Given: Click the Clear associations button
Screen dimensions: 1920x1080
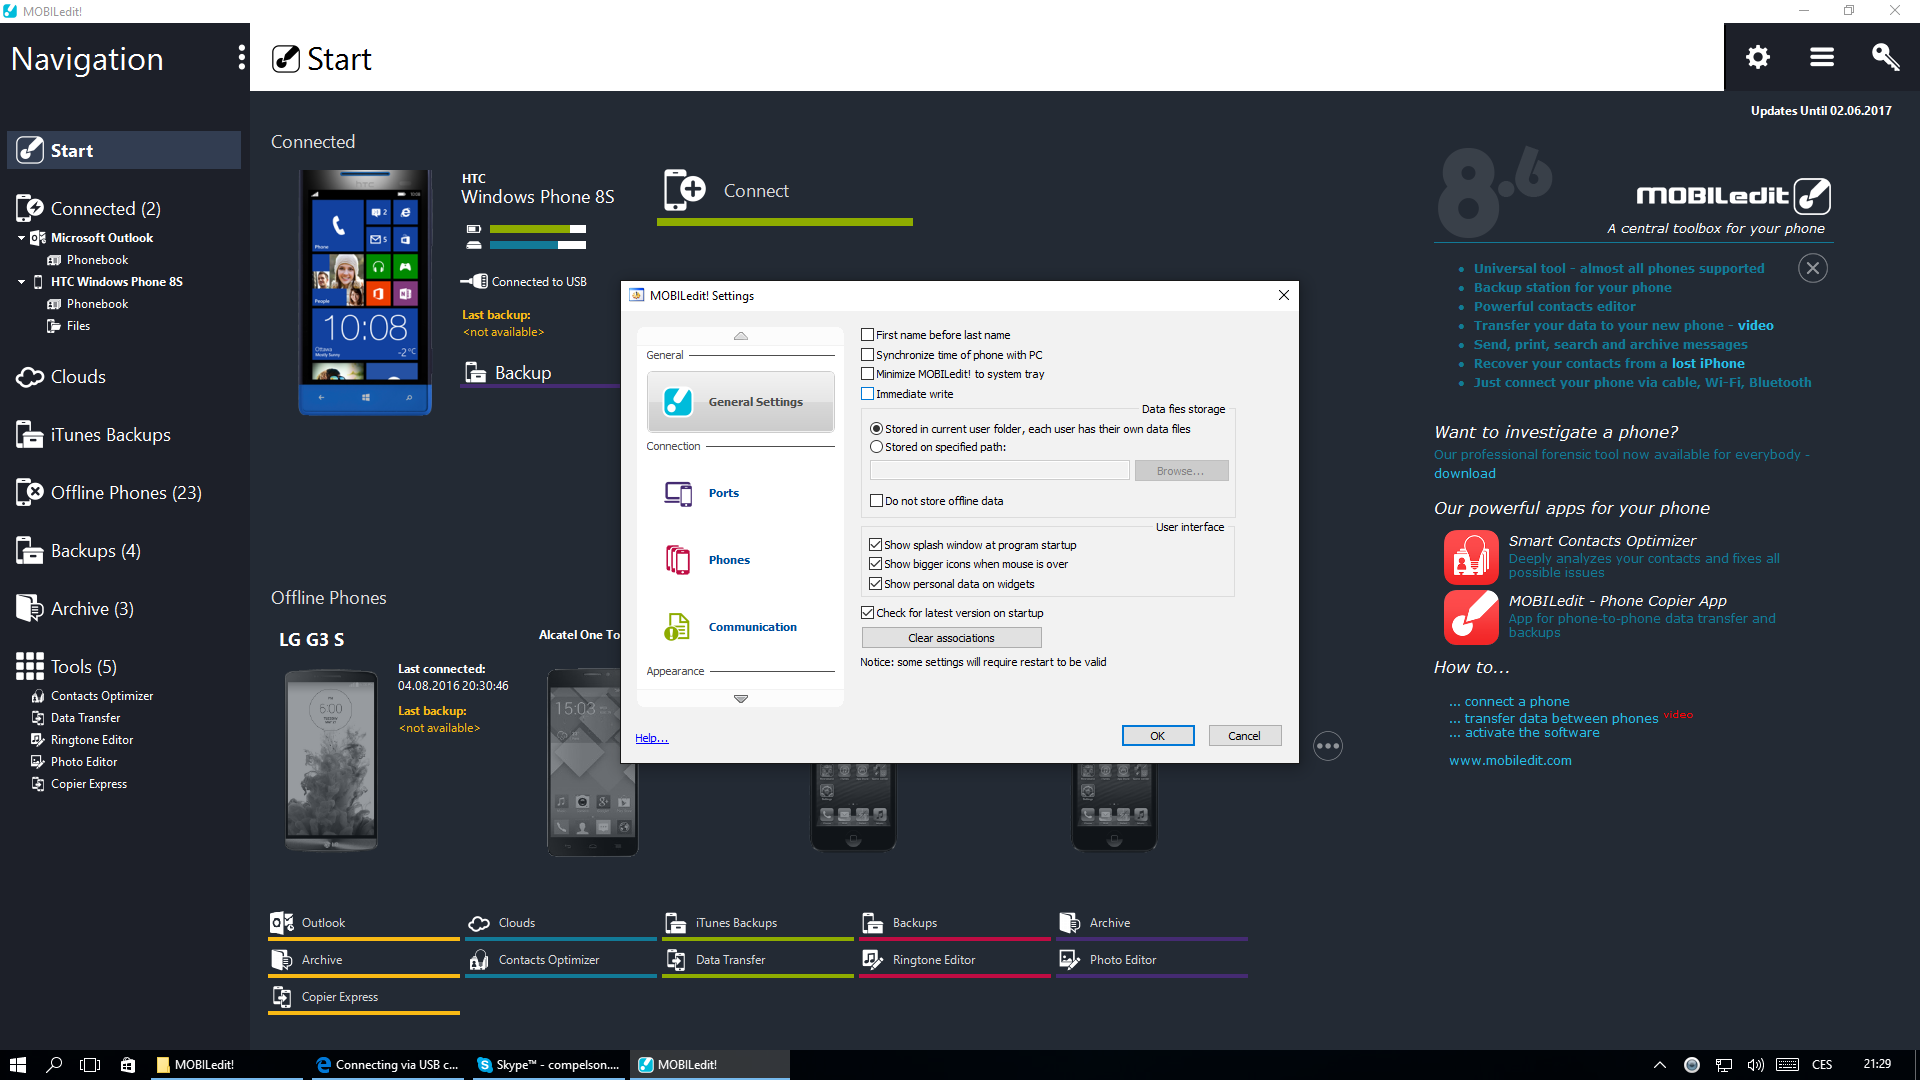Looking at the screenshot, I should click(x=951, y=638).
